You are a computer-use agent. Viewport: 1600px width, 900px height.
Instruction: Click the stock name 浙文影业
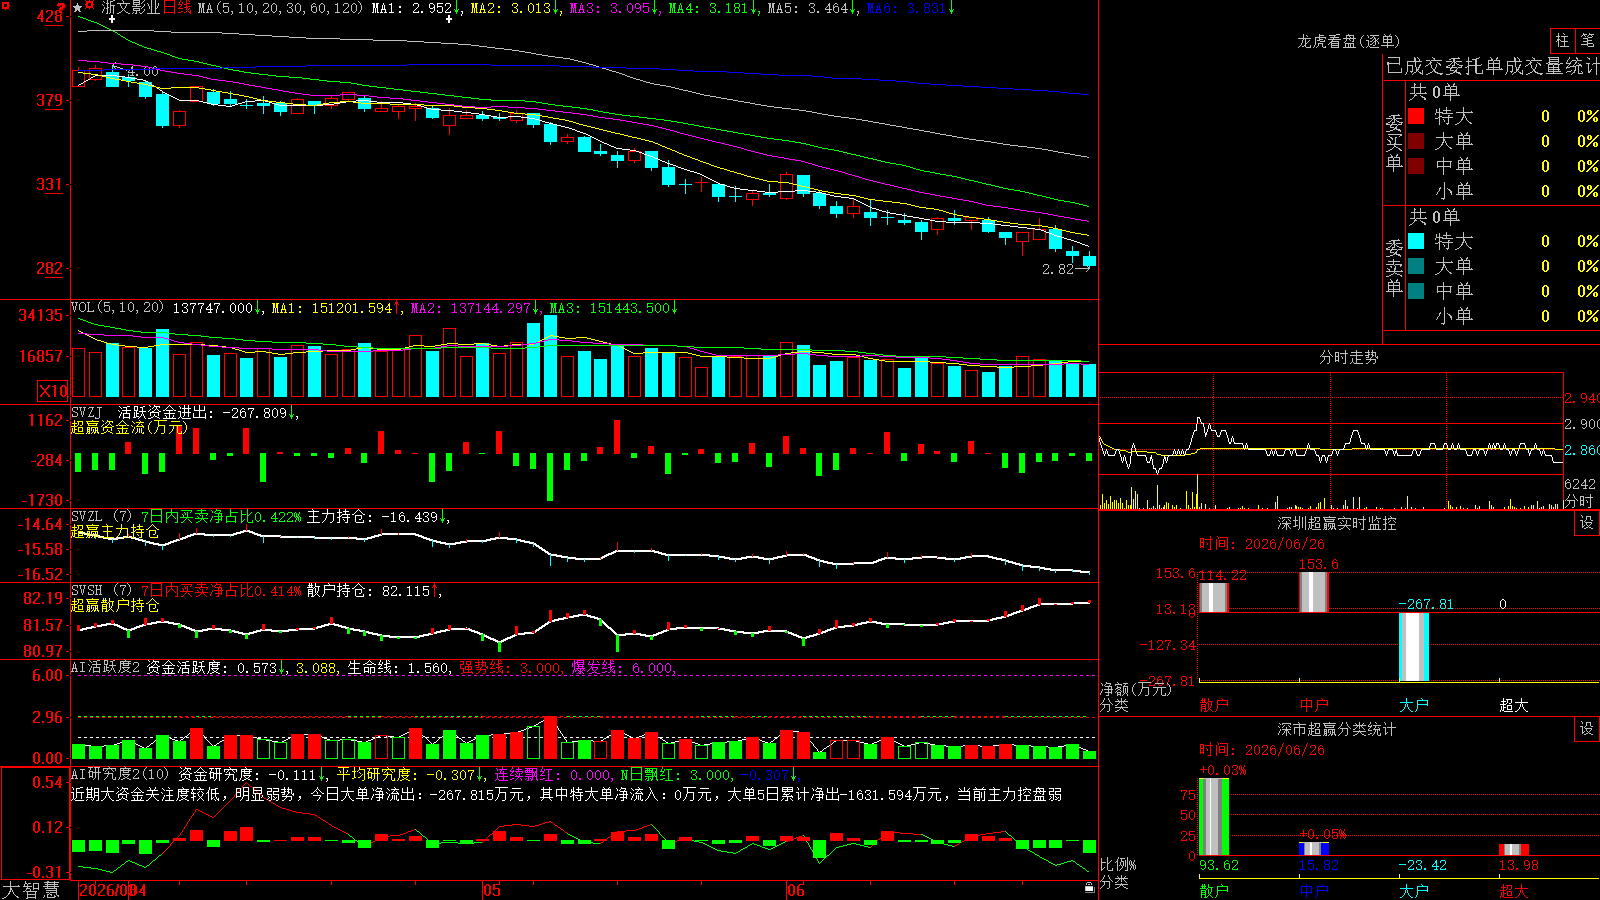130,8
